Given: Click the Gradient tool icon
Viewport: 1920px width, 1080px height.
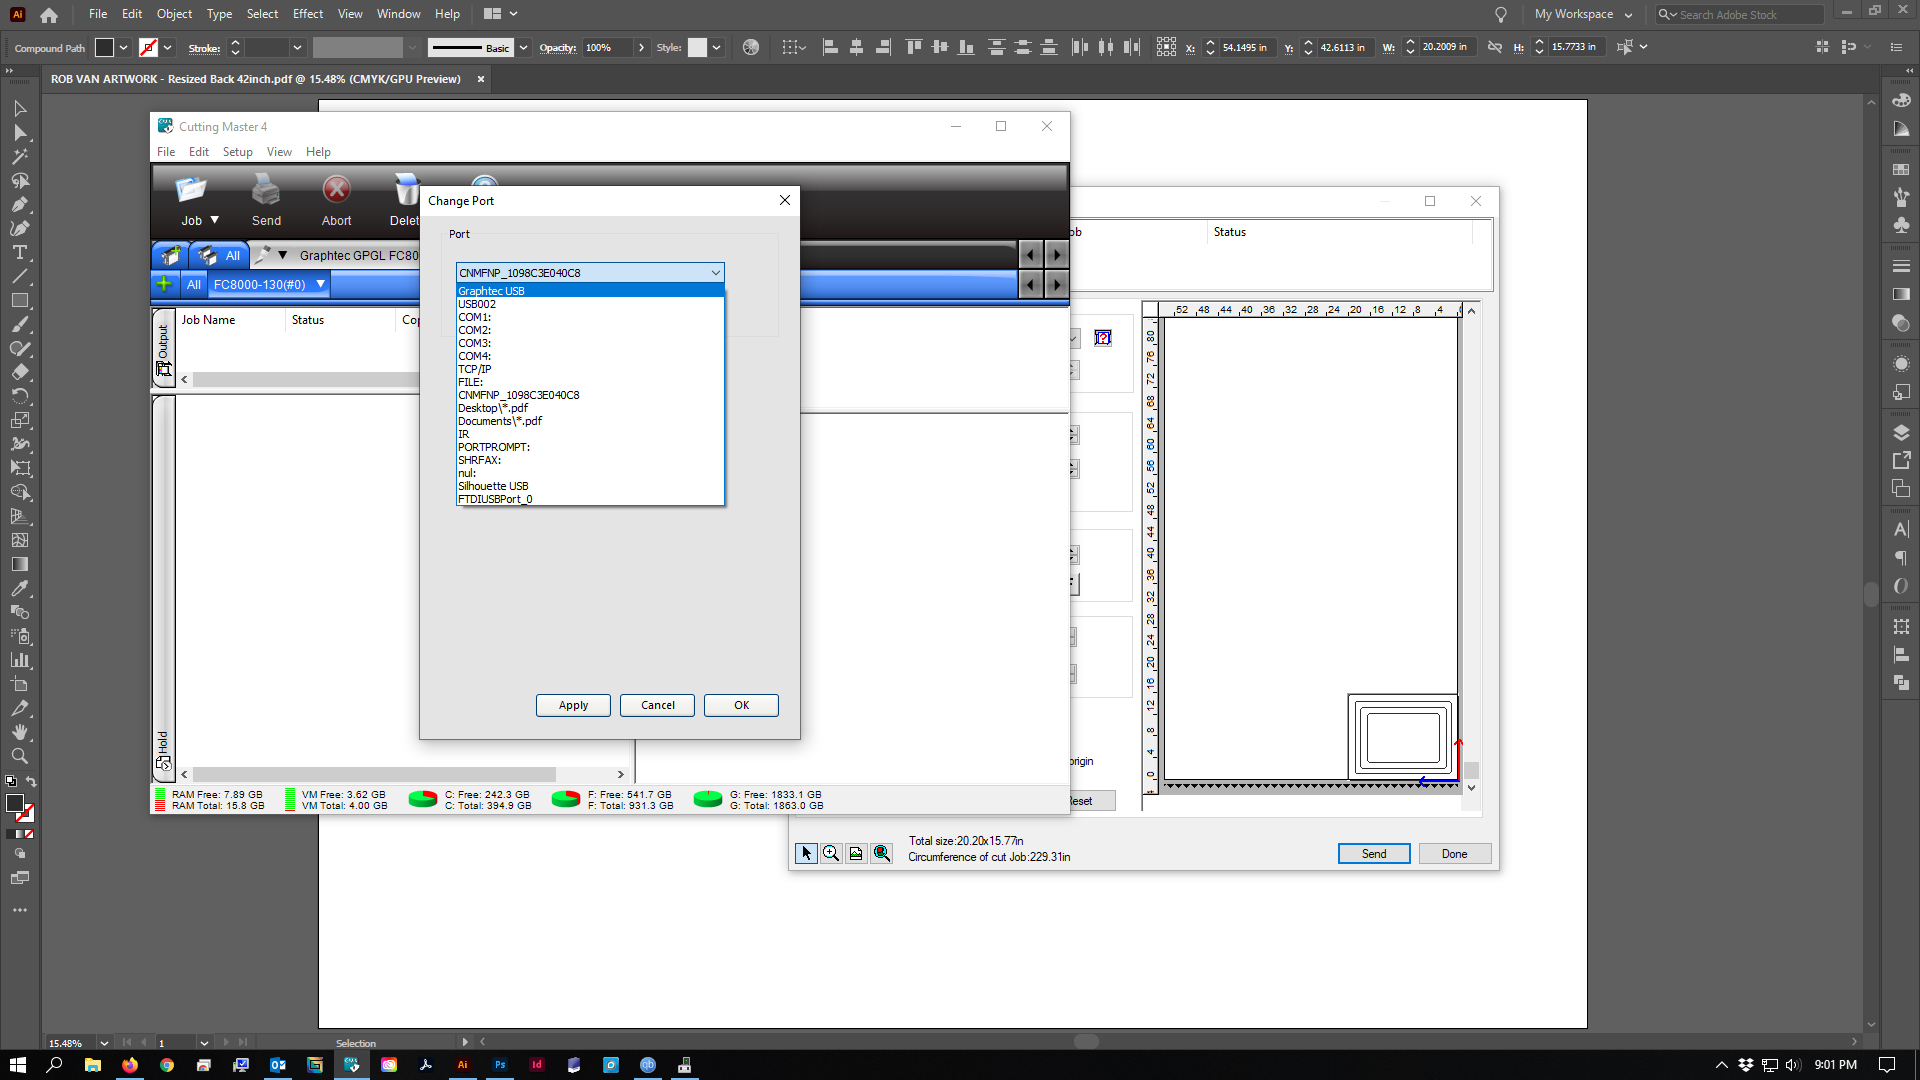Looking at the screenshot, I should point(20,564).
